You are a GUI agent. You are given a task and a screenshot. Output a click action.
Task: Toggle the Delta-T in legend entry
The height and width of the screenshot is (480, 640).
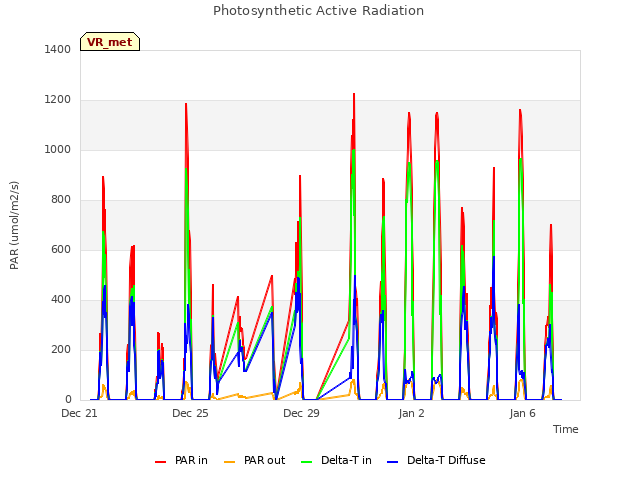click(x=336, y=460)
